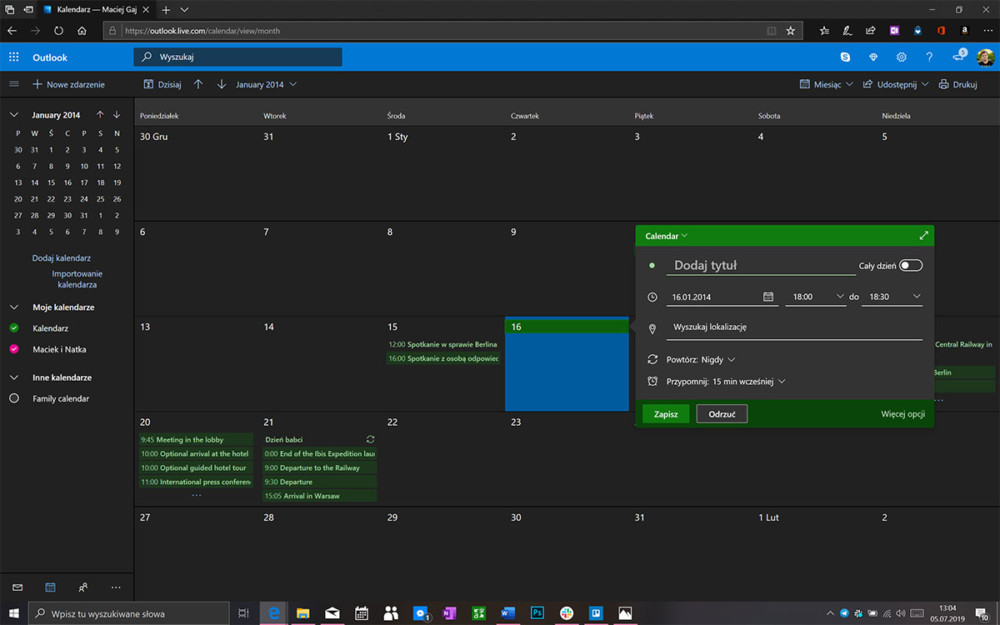
Task: Open the date picker calendar icon in popup
Action: tap(768, 297)
